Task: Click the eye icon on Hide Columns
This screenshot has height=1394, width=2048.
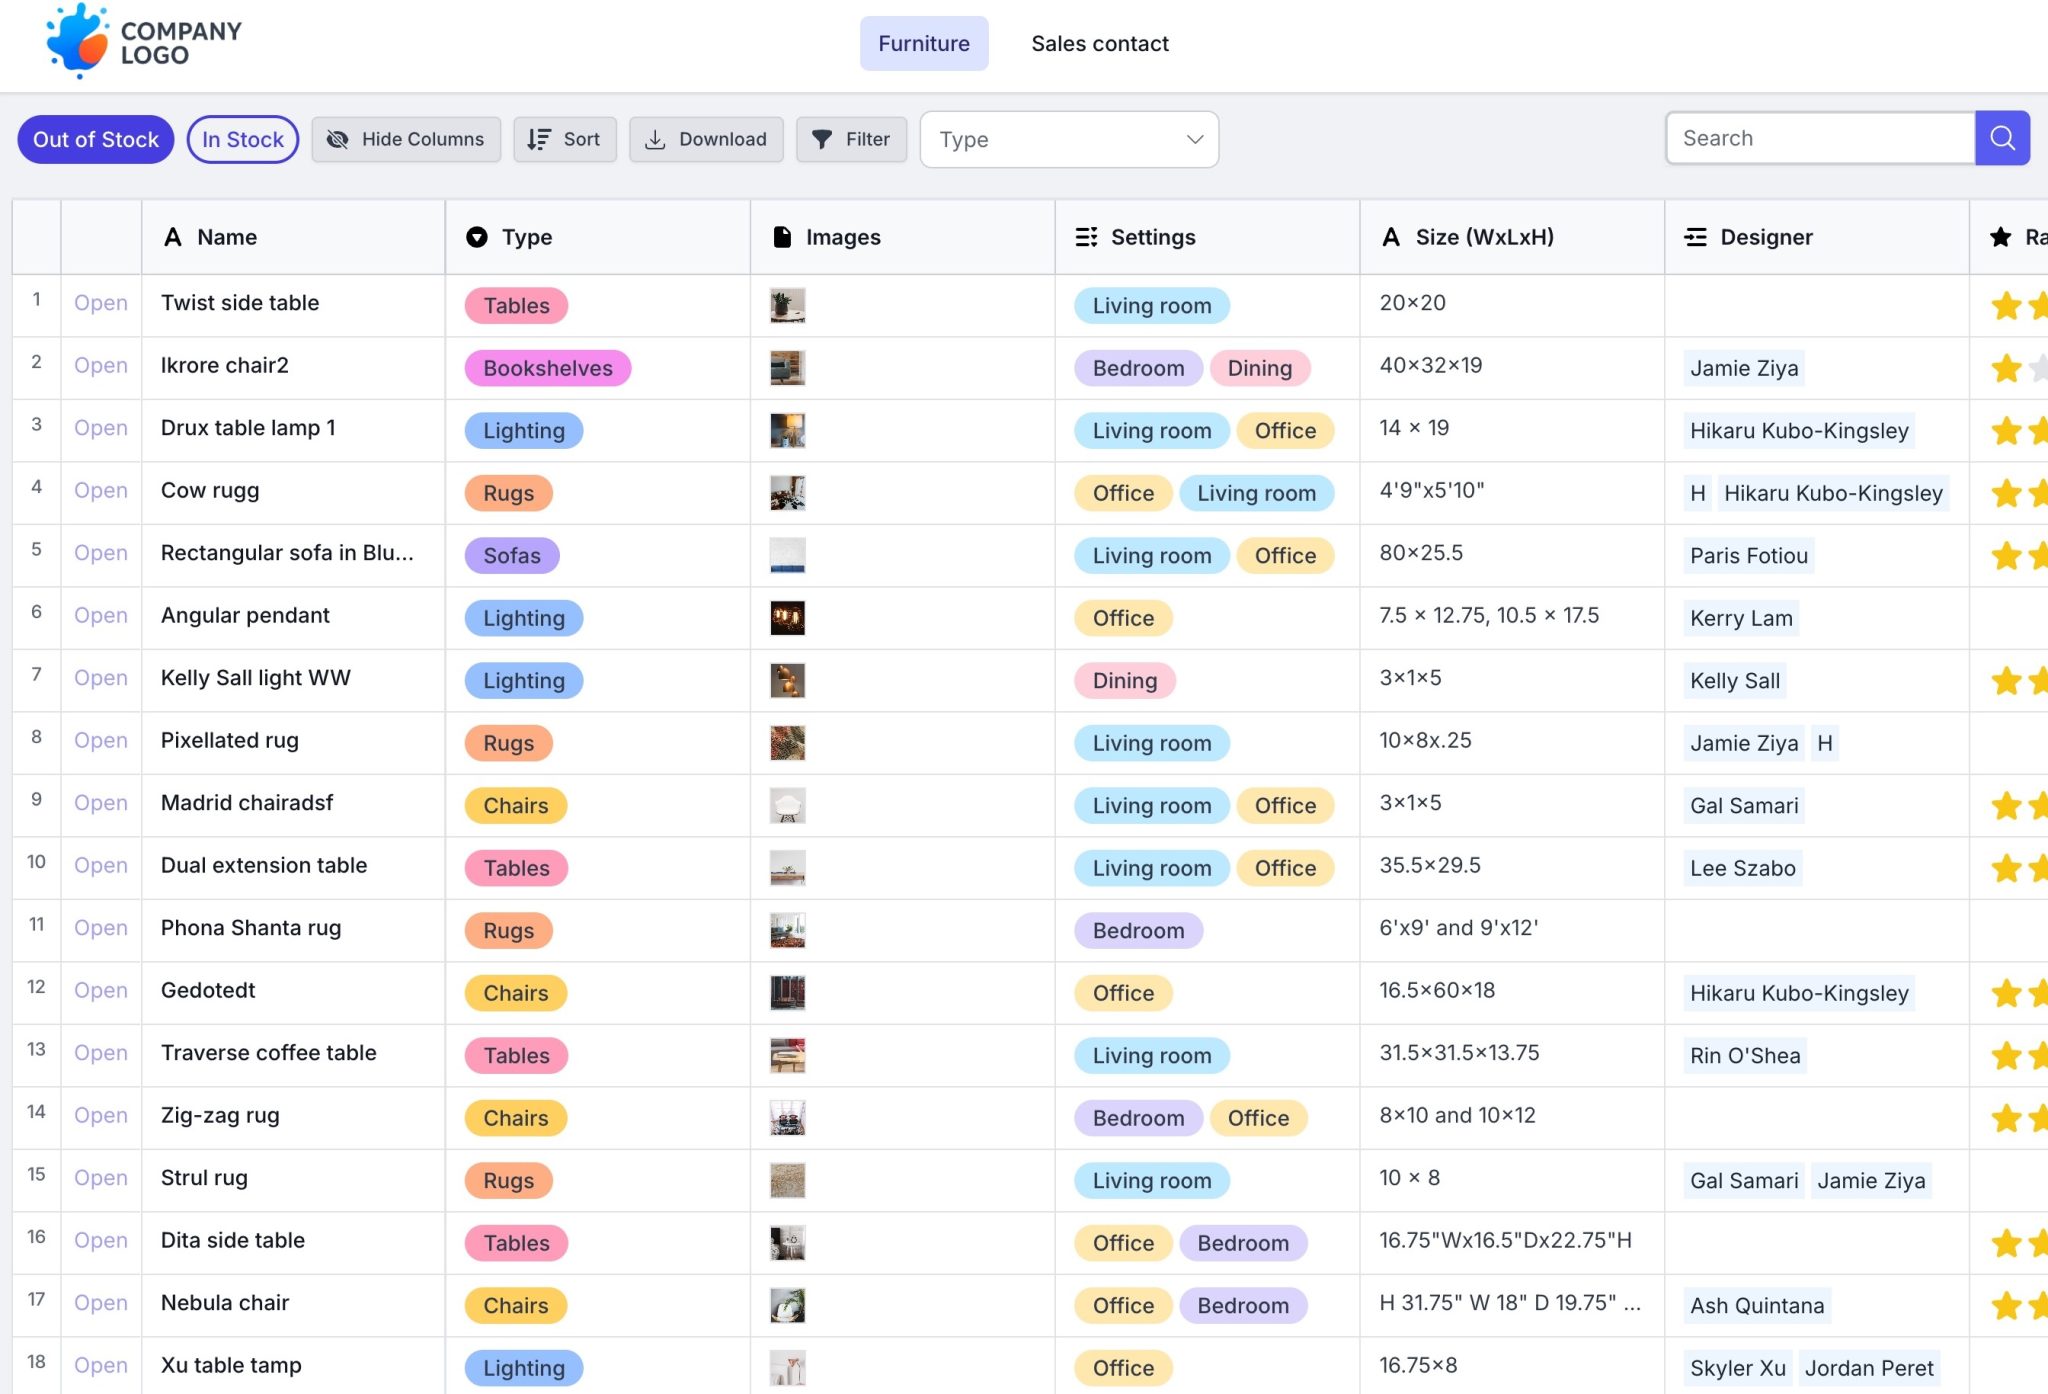Action: point(338,139)
